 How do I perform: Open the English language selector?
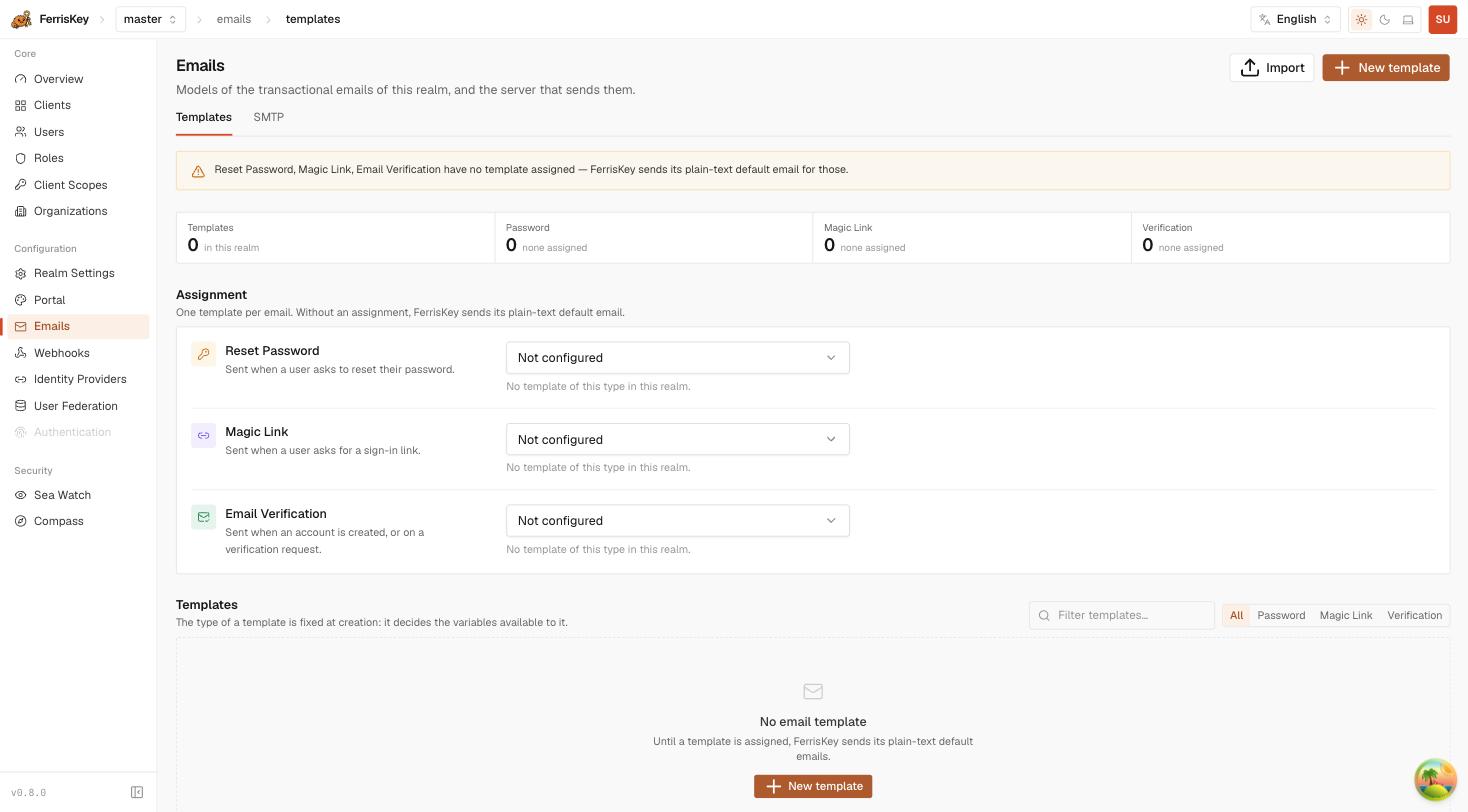click(x=1295, y=19)
